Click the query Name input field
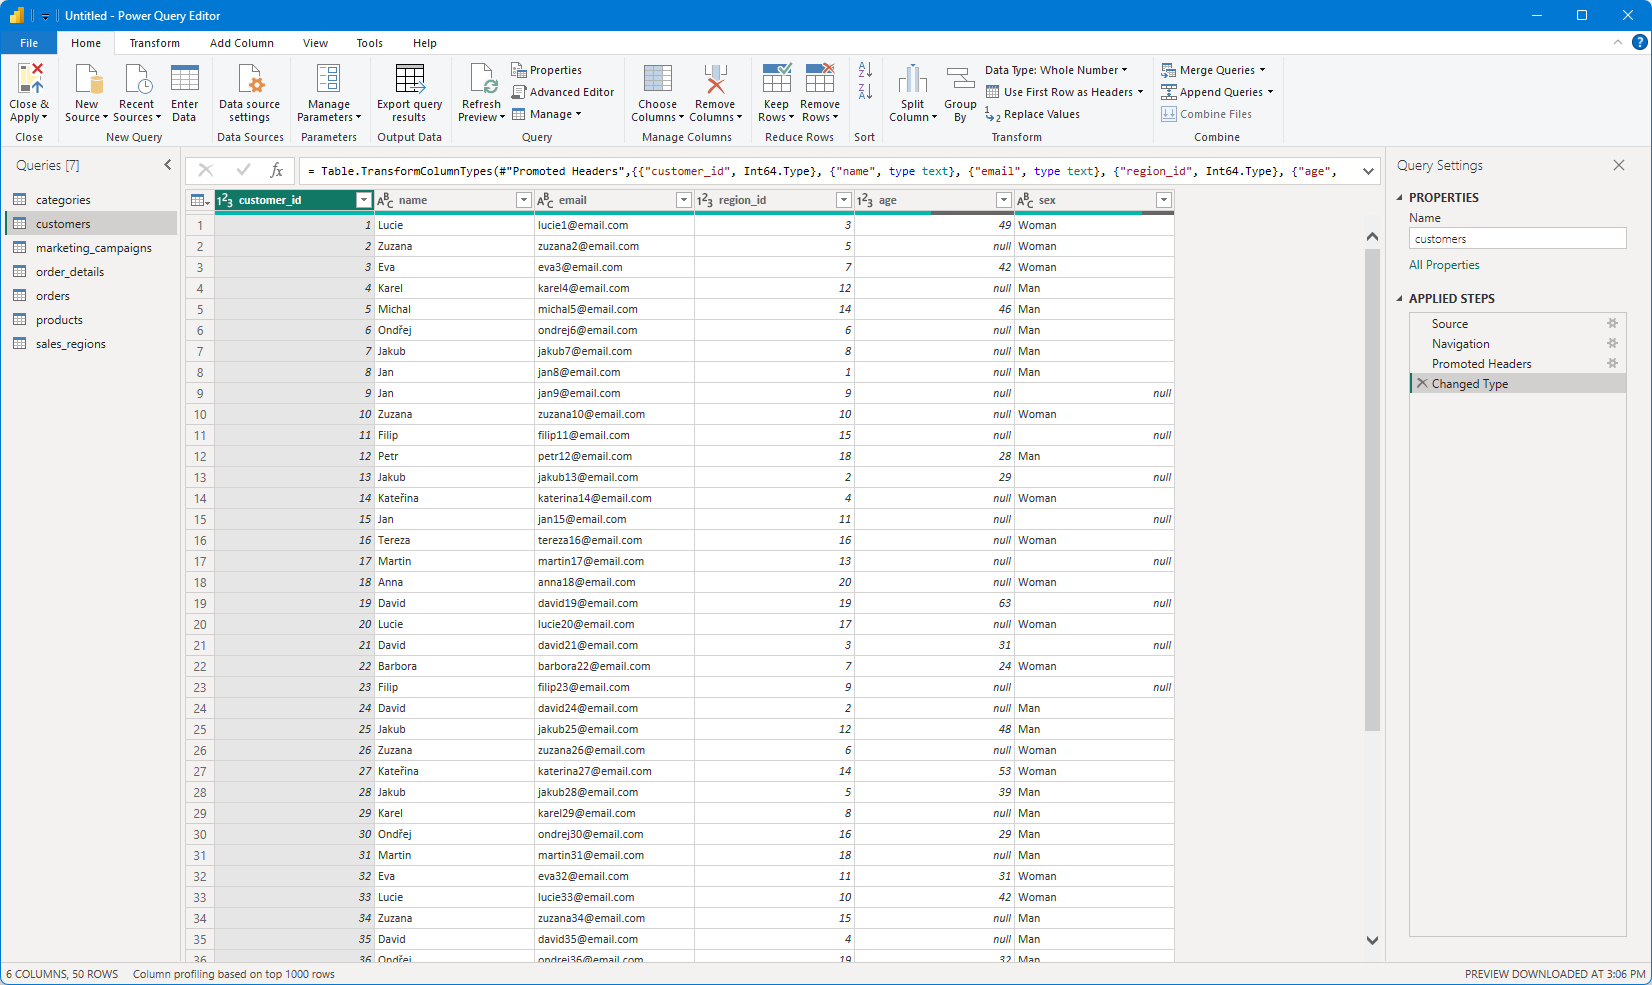This screenshot has height=985, width=1652. click(1517, 239)
